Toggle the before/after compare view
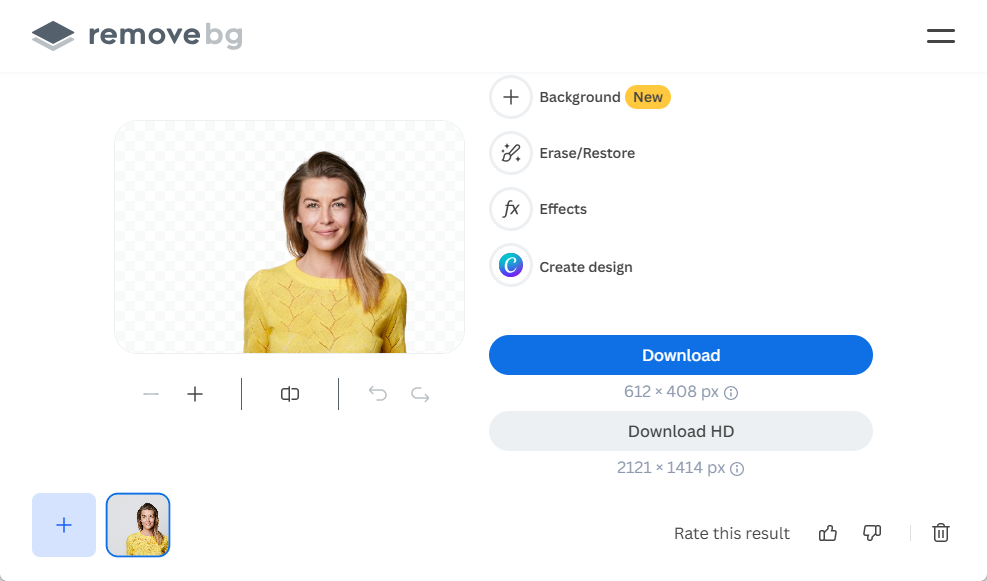This screenshot has width=987, height=581. 290,394
